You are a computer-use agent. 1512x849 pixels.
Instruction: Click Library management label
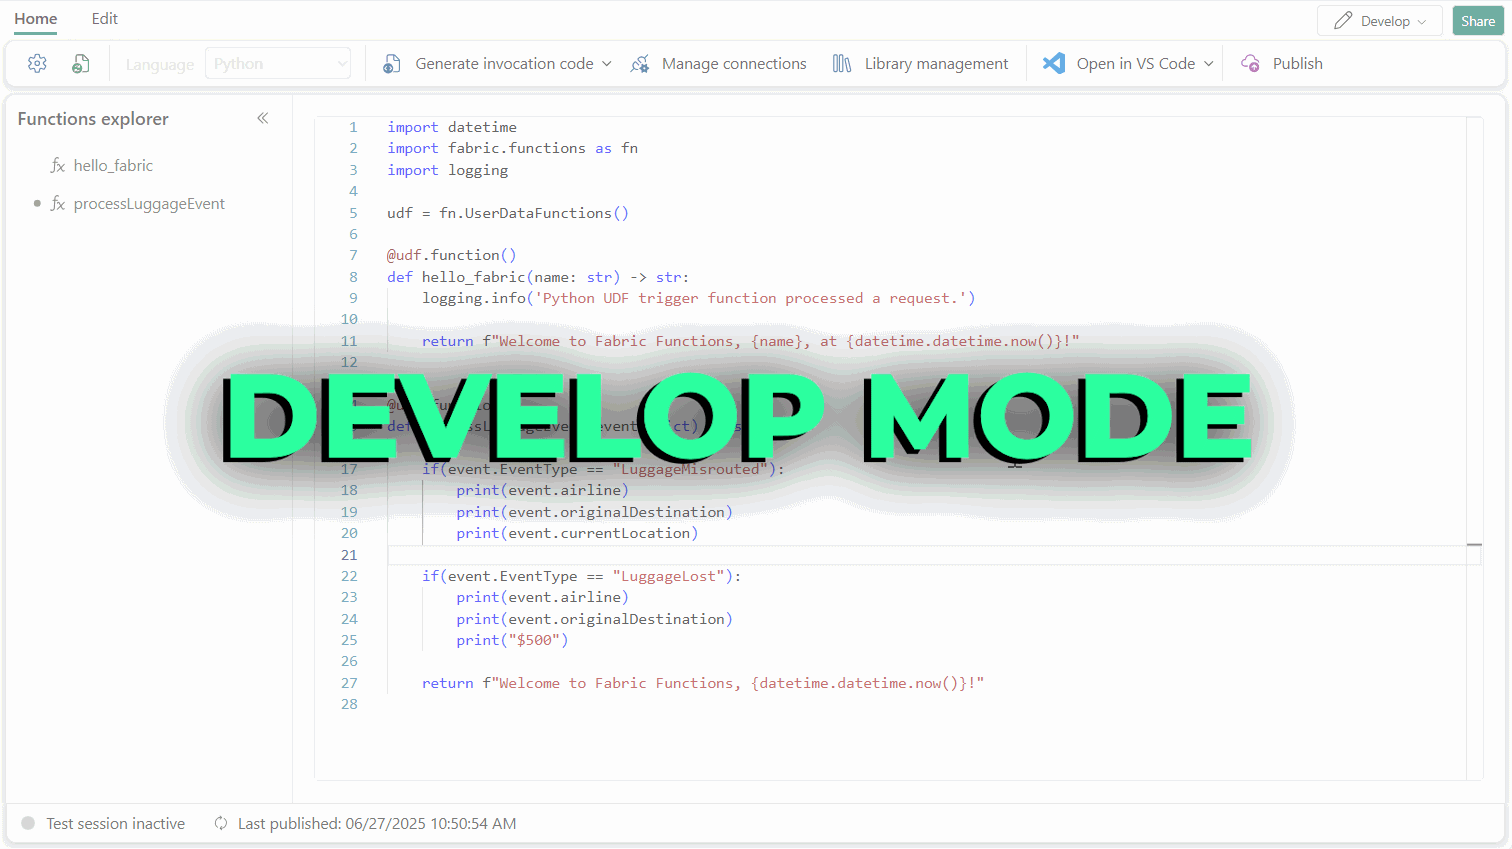tap(936, 64)
